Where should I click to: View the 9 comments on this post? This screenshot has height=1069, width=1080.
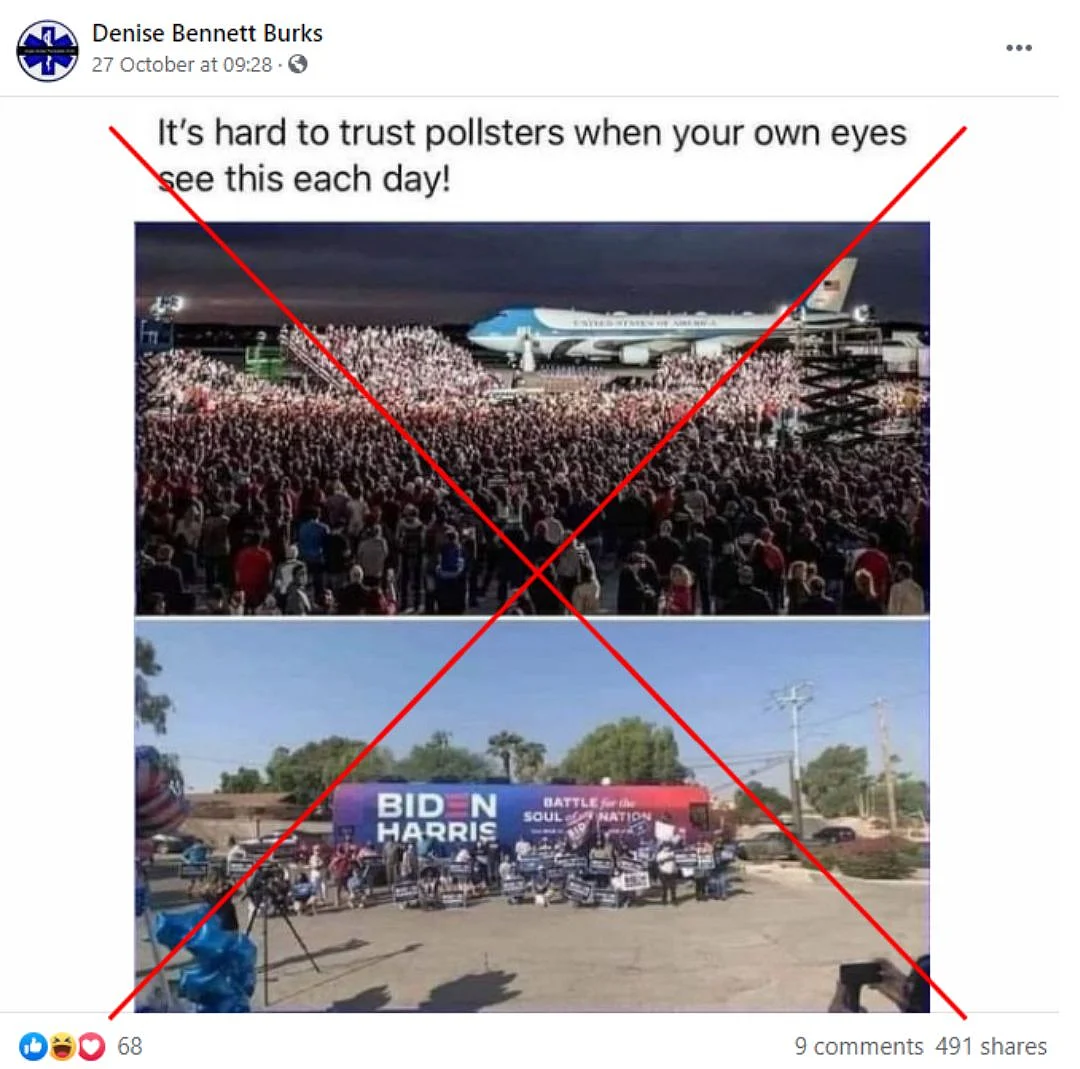[858, 1046]
